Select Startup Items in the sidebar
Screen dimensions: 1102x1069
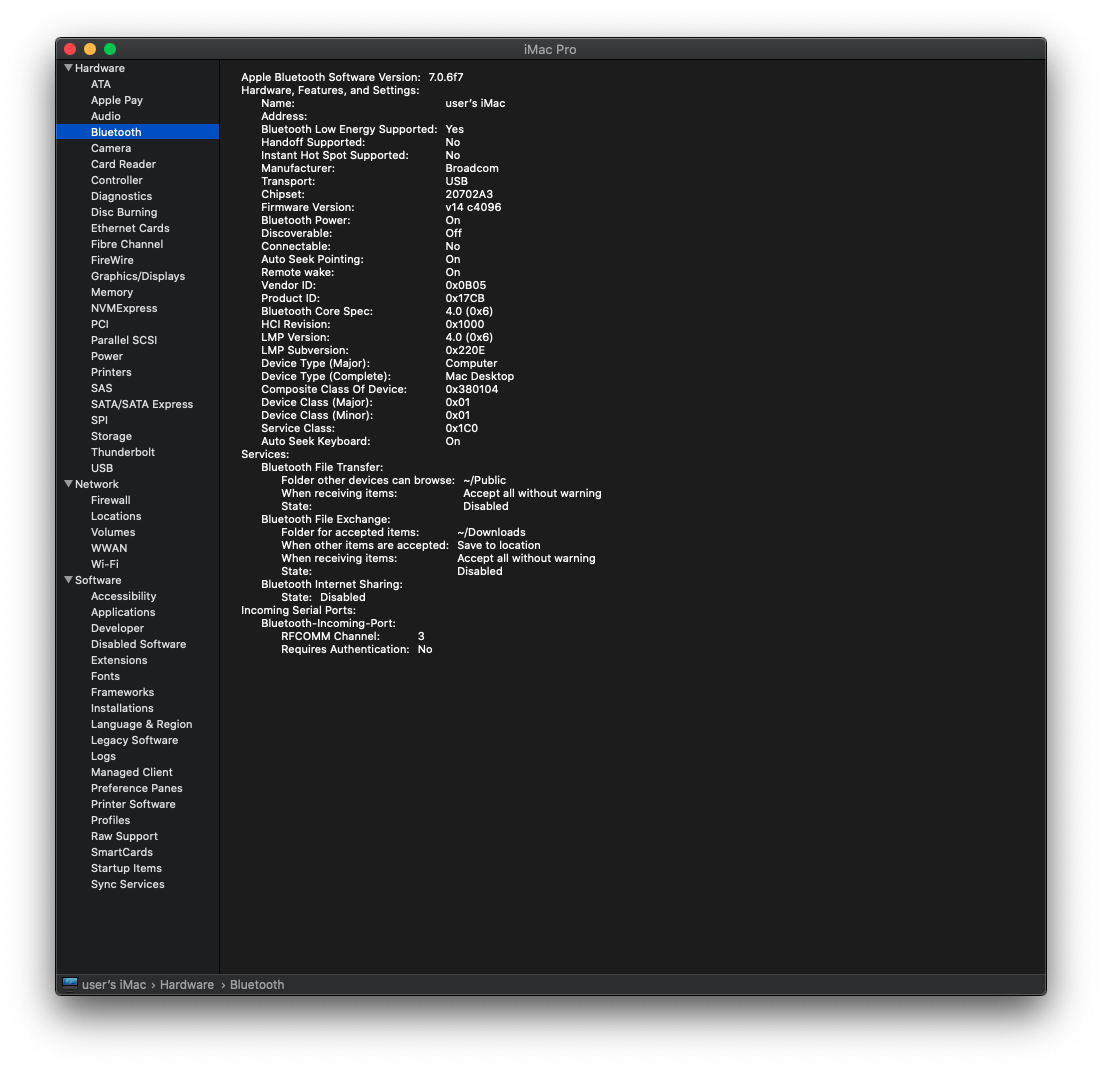[127, 868]
